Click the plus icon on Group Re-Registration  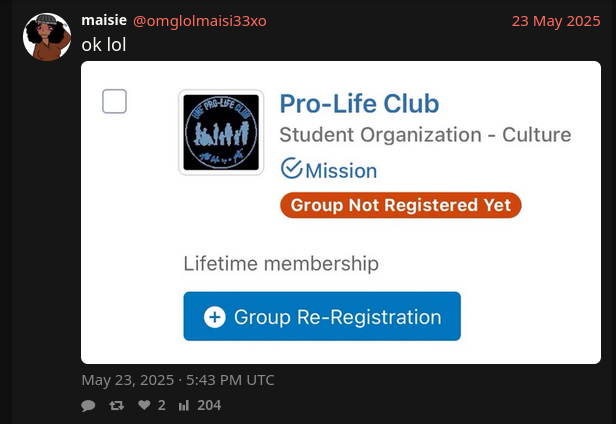[x=214, y=317]
